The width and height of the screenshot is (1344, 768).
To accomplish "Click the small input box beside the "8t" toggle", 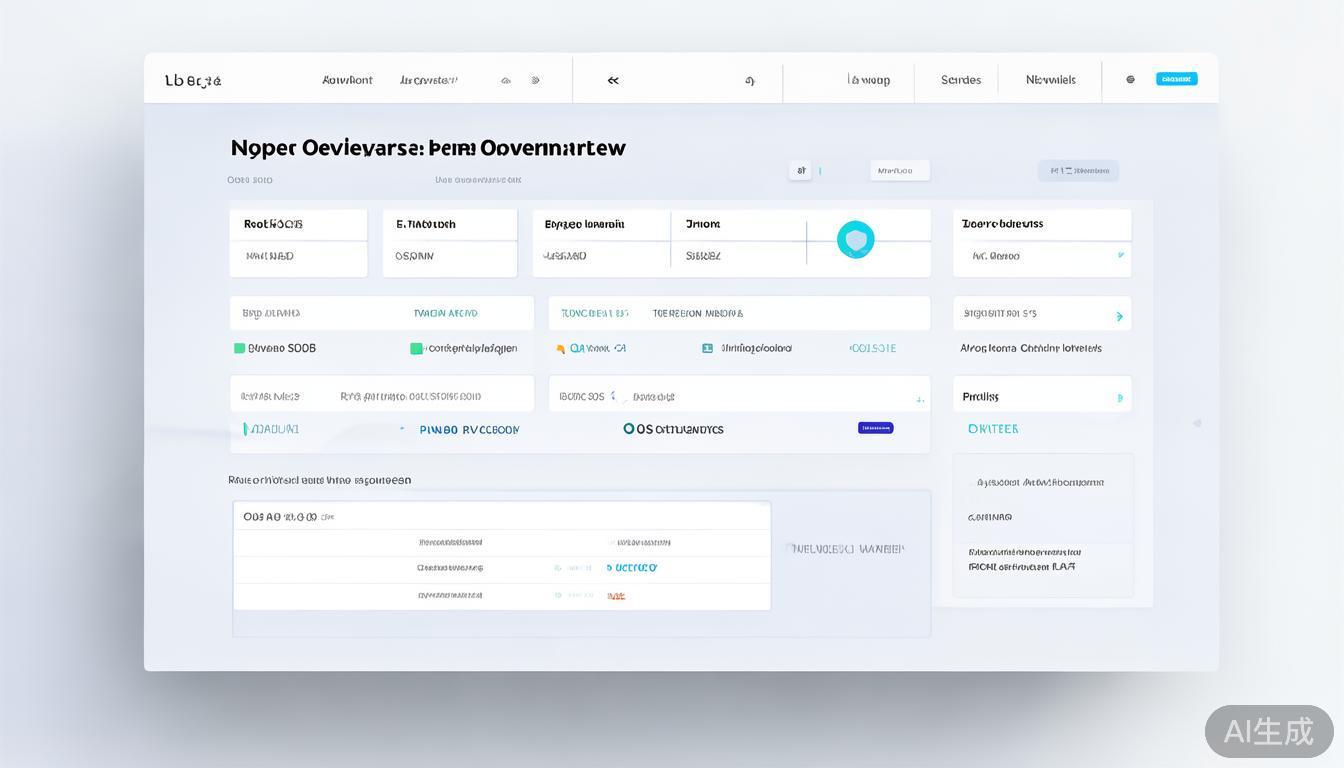I will [899, 171].
